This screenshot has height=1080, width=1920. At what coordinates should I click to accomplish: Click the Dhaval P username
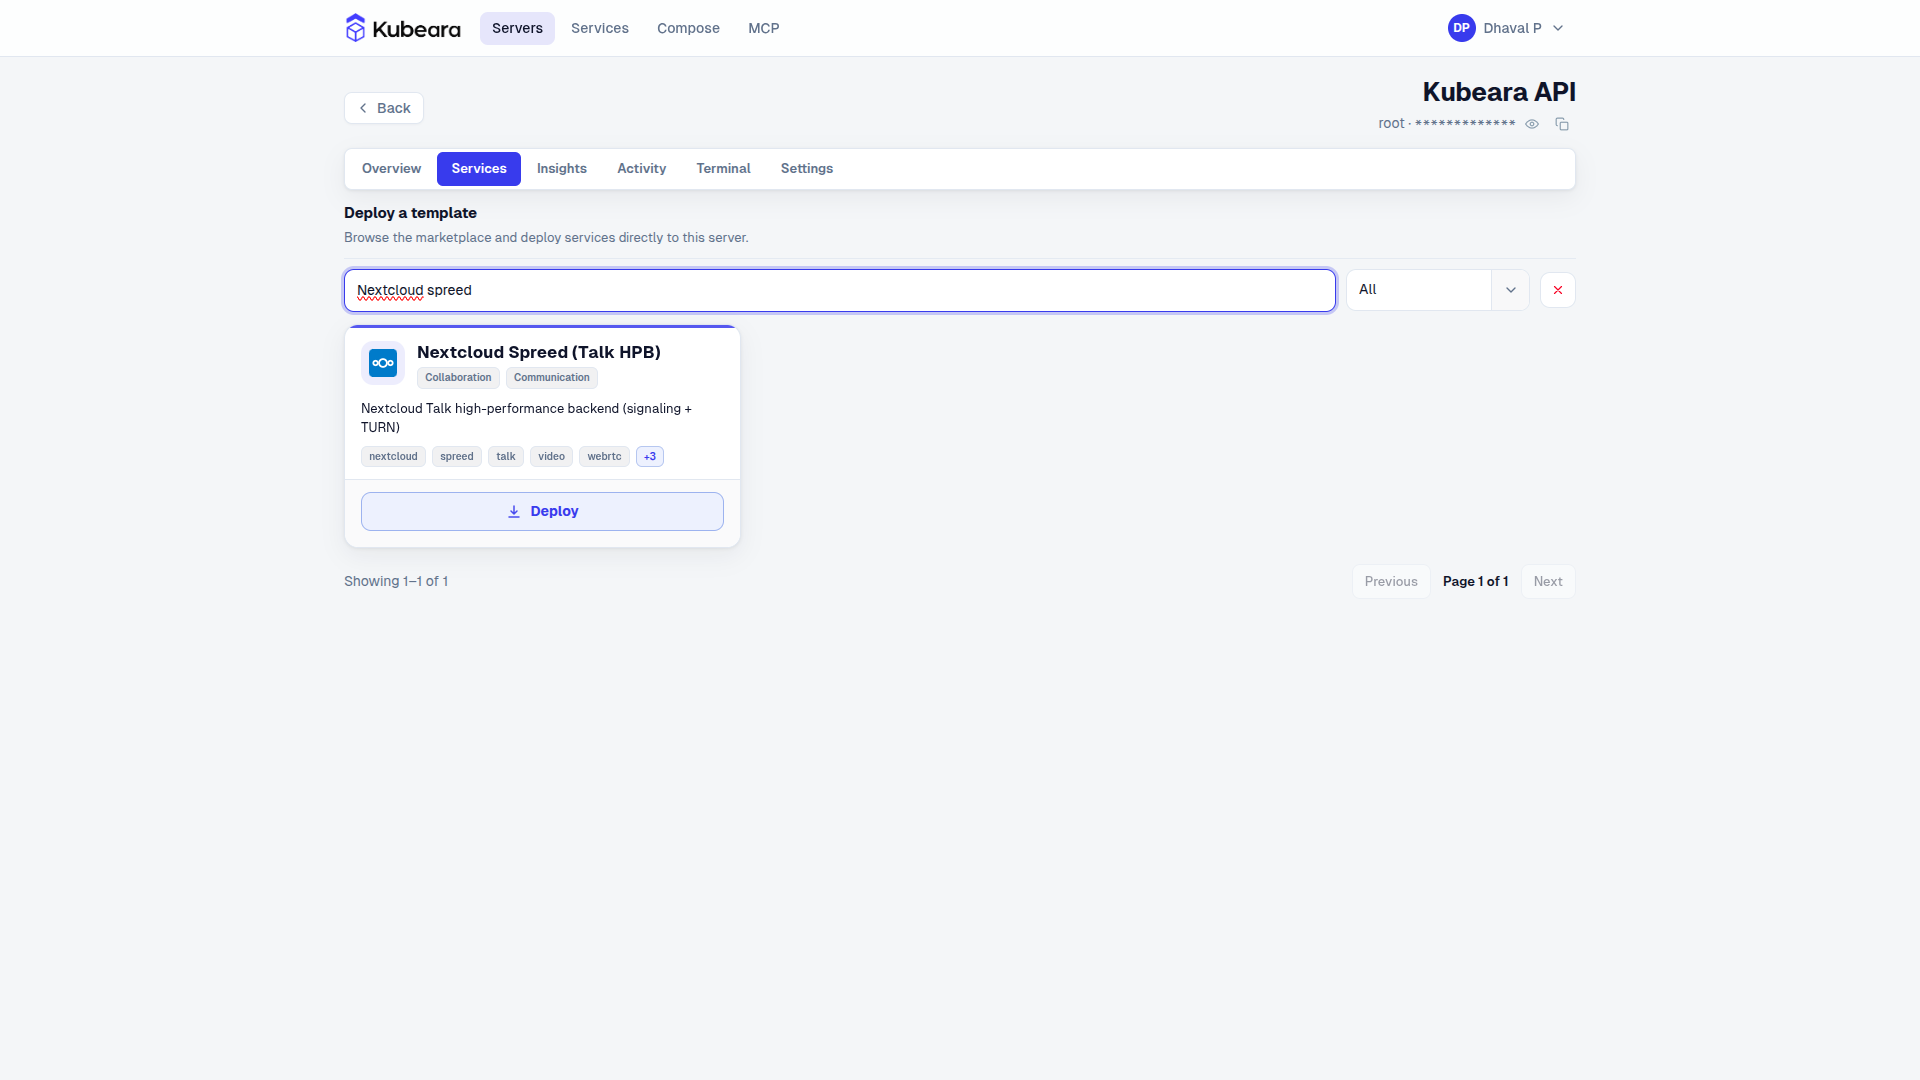point(1512,28)
